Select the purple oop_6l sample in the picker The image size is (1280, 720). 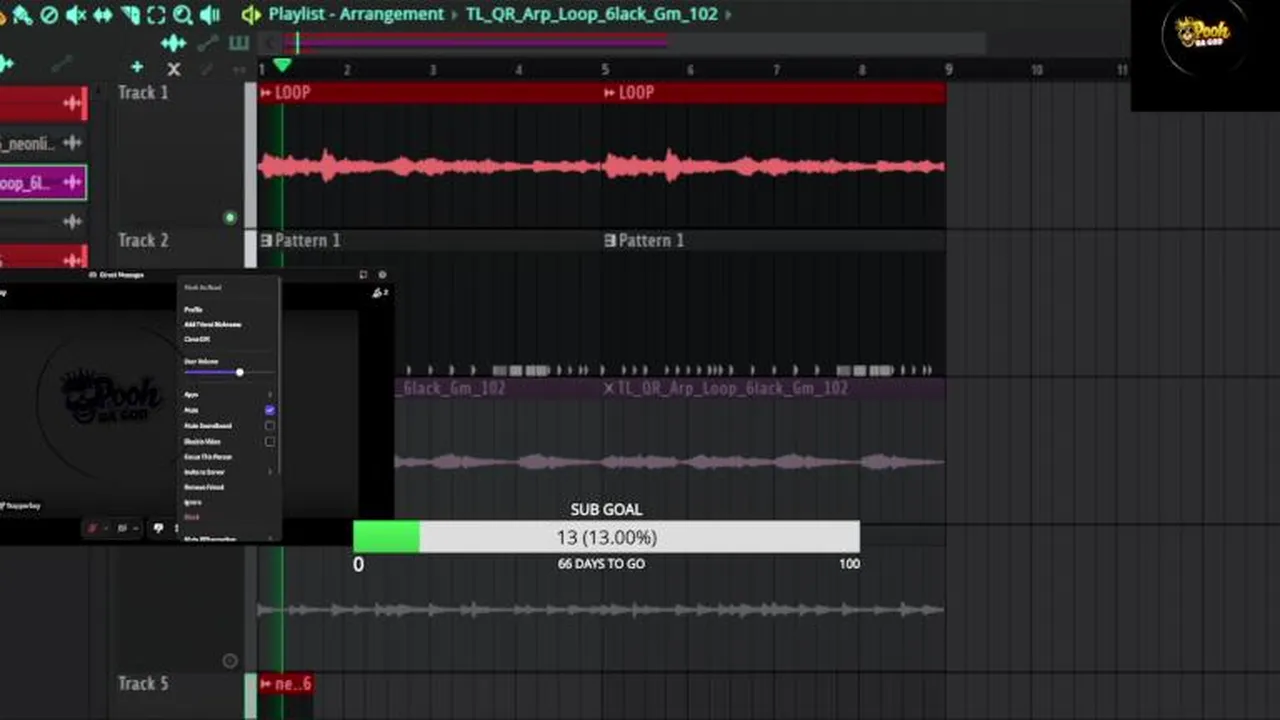[43, 183]
